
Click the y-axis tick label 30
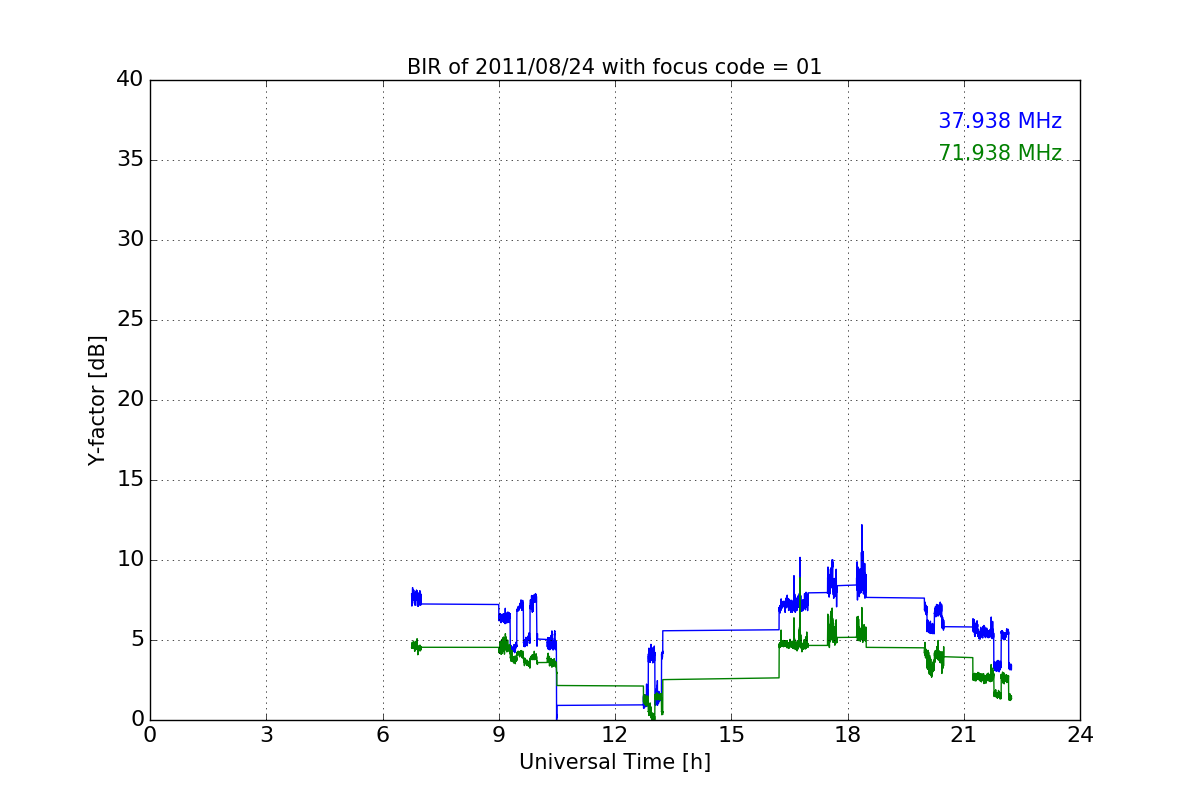pos(130,240)
